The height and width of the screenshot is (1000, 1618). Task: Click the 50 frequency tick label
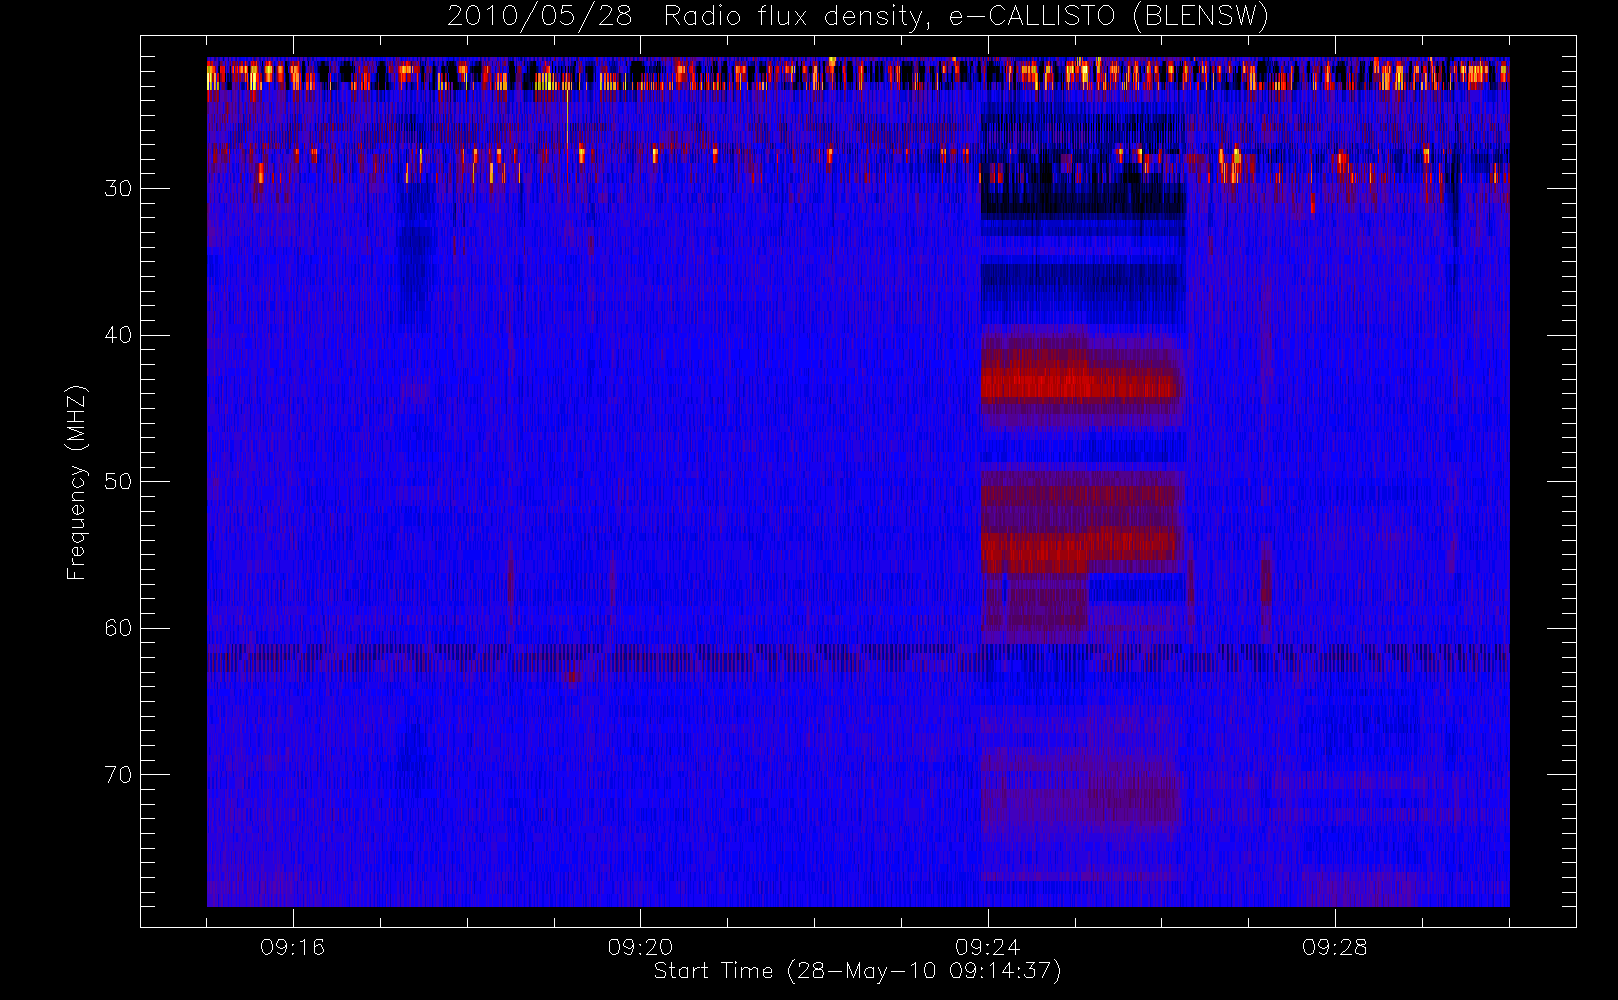[118, 481]
